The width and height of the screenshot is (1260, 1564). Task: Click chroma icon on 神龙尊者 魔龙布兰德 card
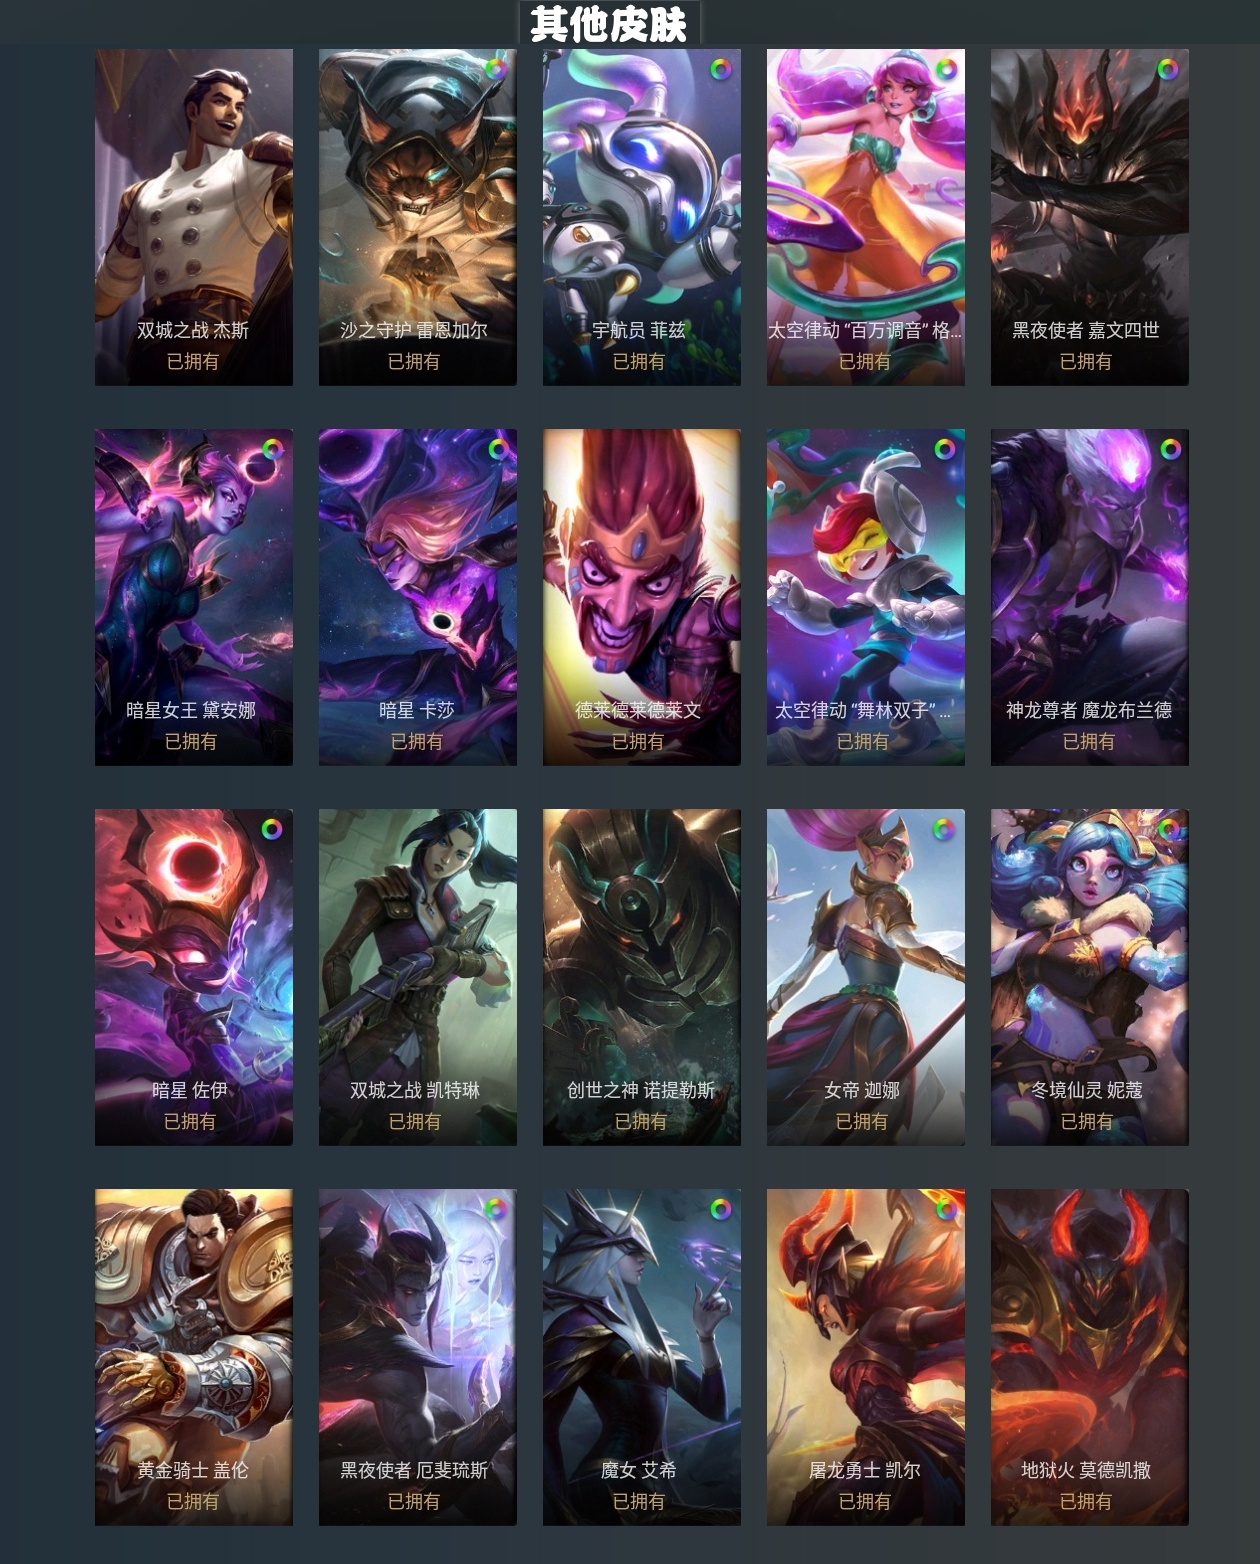coord(1170,449)
